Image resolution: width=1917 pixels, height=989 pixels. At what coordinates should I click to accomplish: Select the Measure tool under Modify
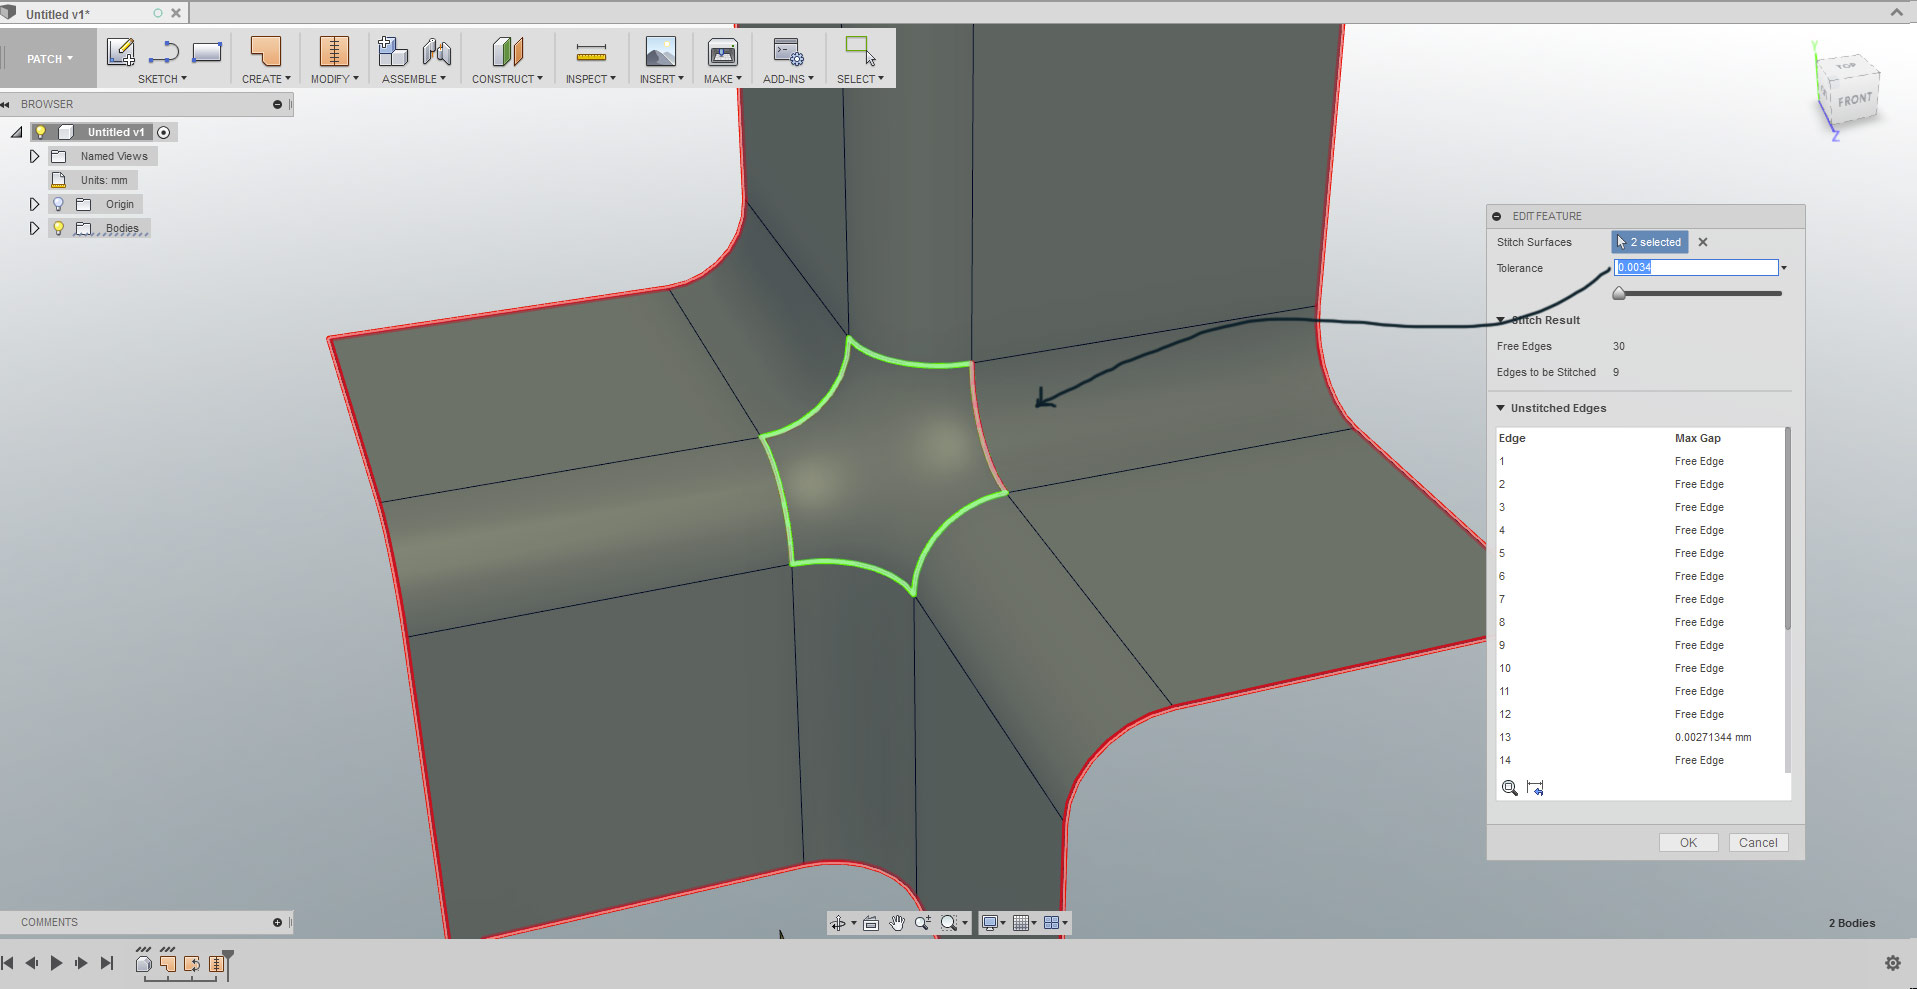coord(333,51)
